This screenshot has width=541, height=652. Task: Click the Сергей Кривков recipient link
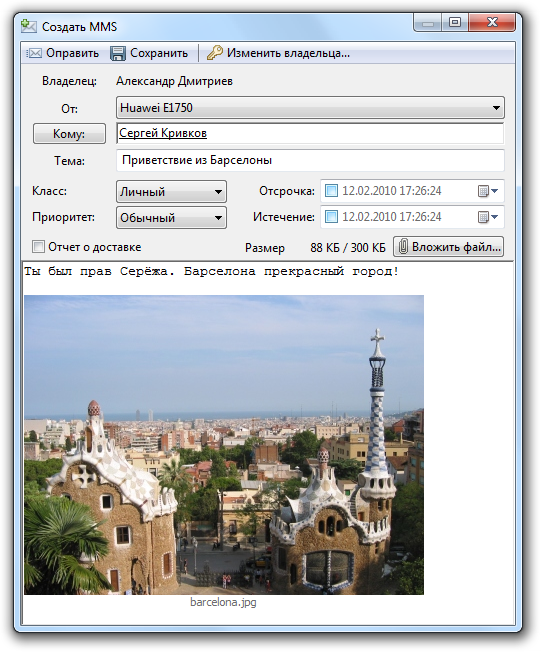[163, 133]
